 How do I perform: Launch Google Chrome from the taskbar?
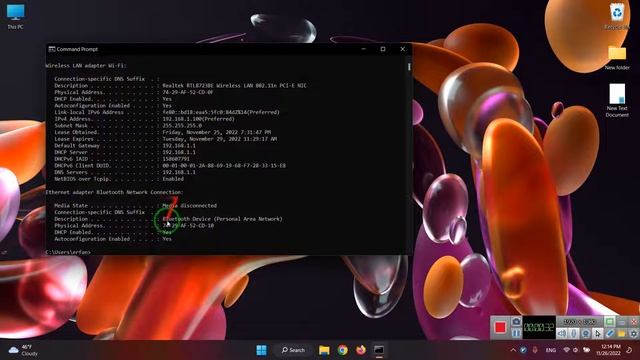[342, 350]
